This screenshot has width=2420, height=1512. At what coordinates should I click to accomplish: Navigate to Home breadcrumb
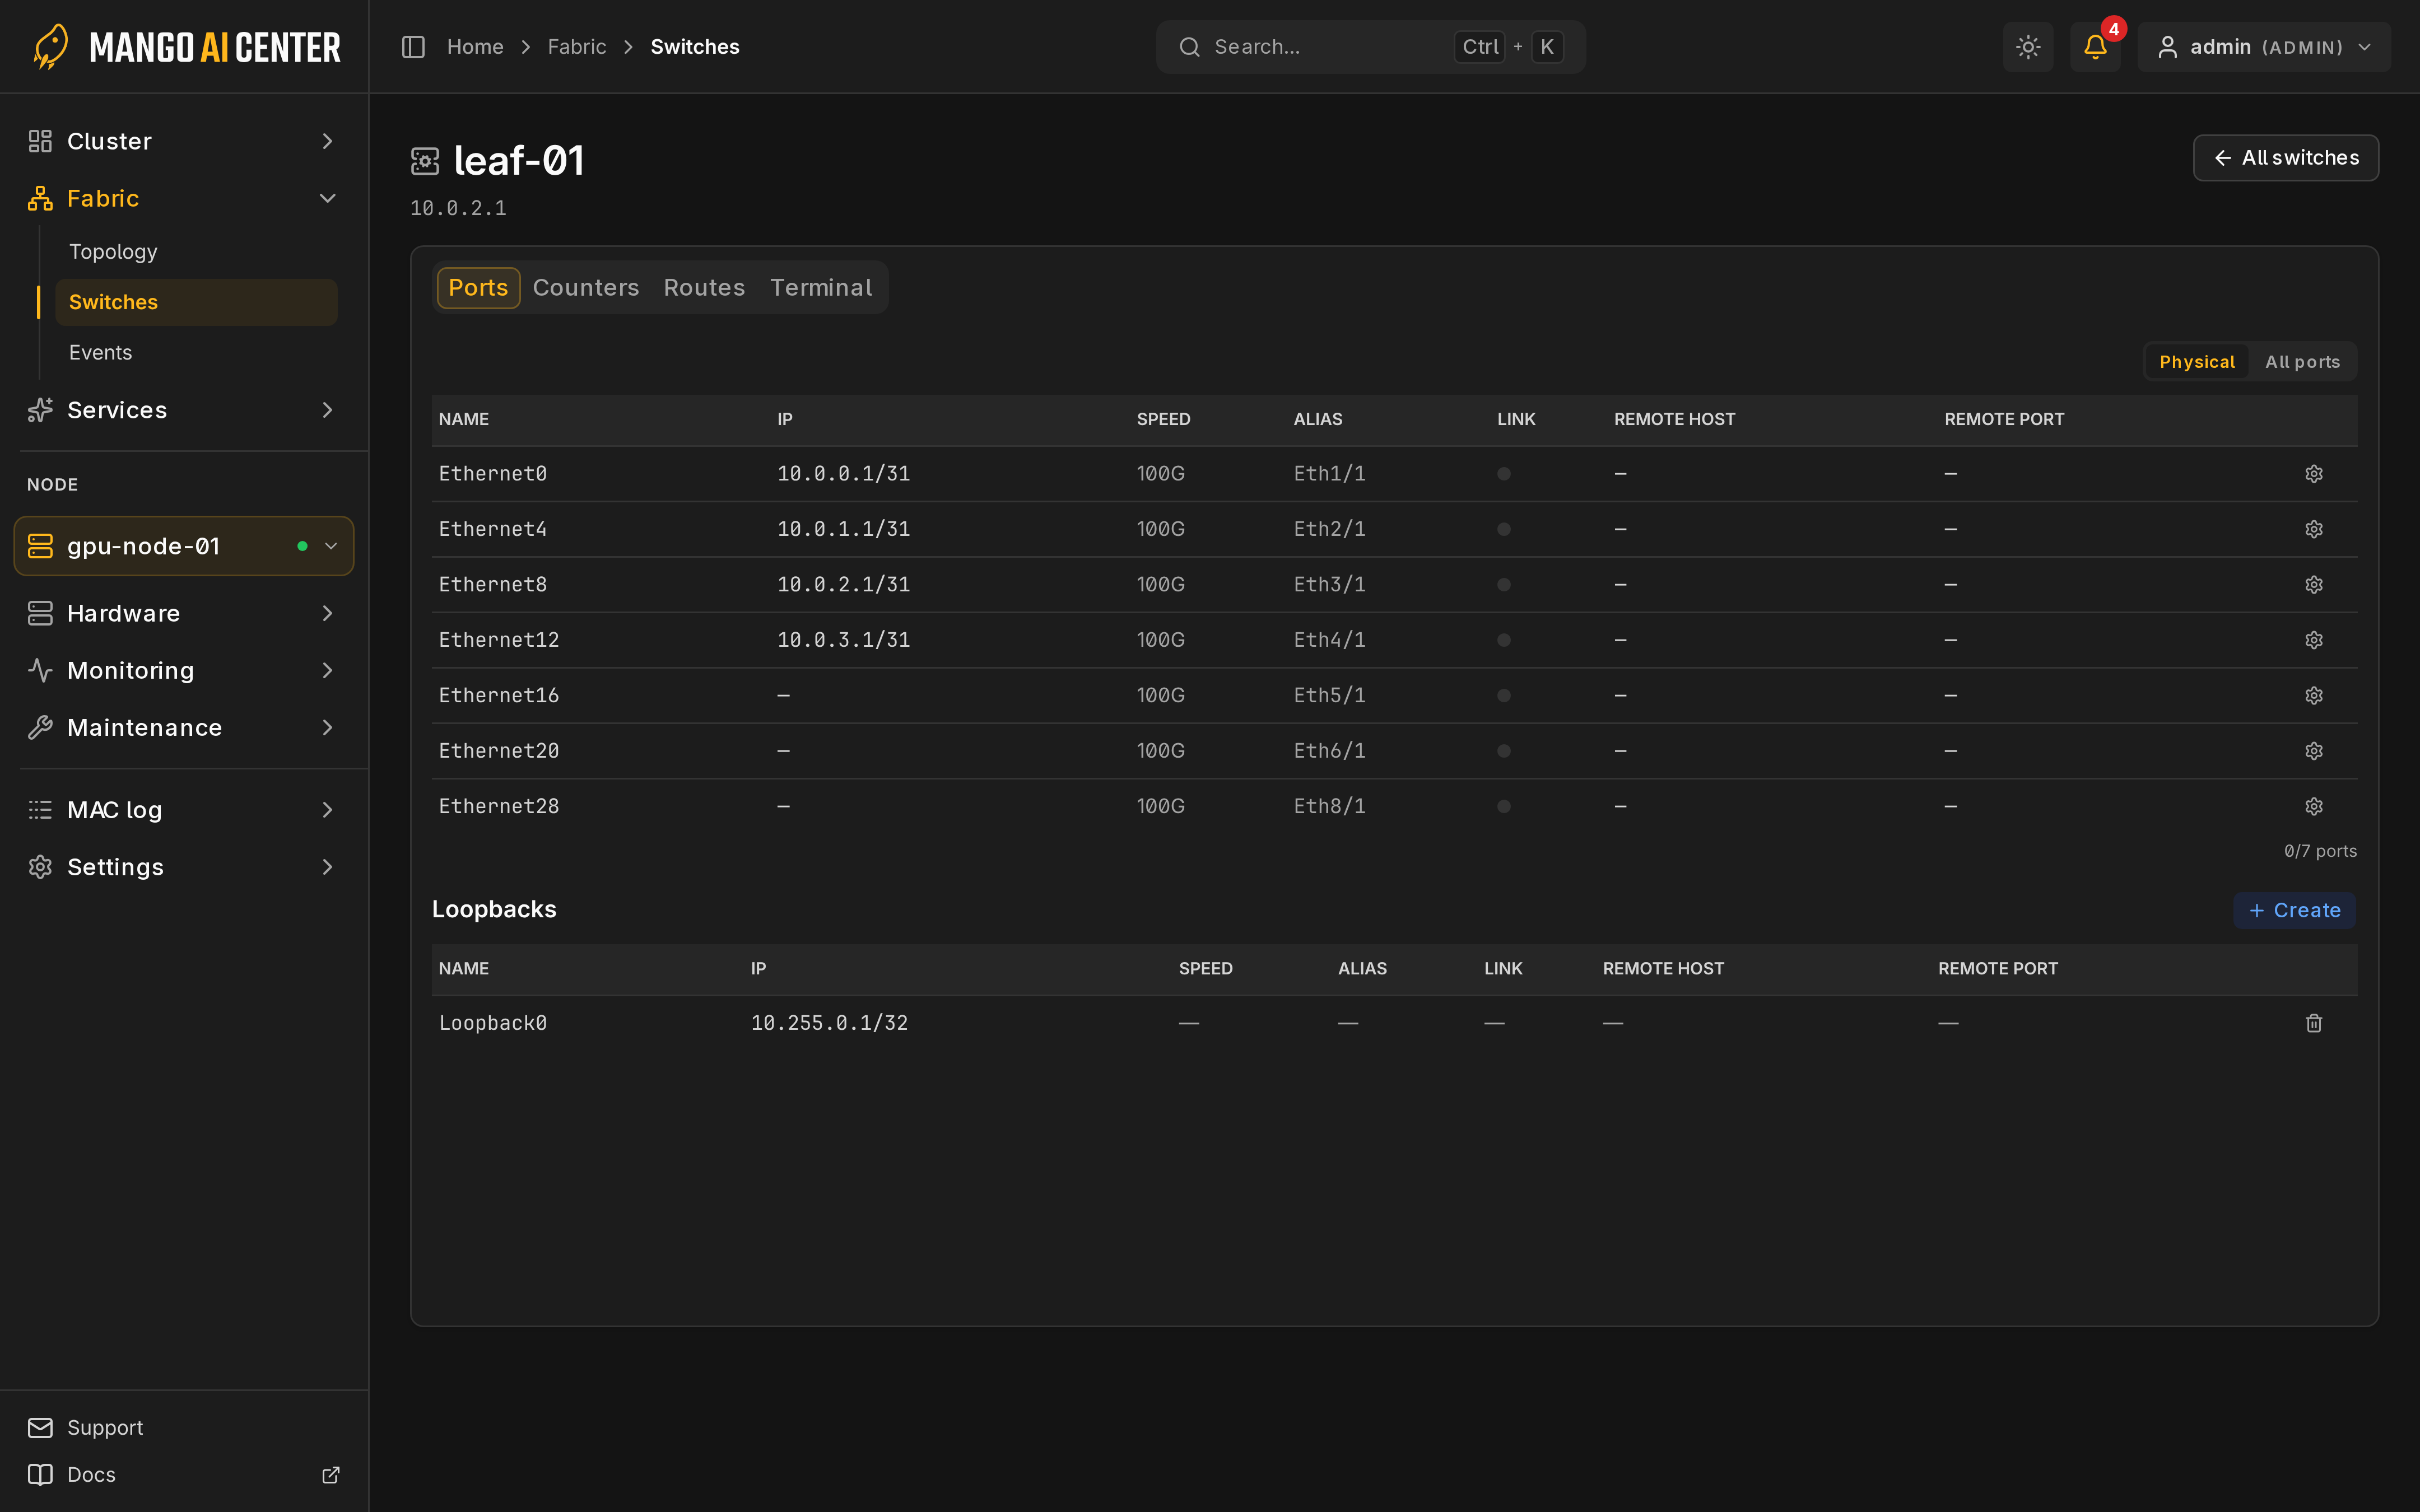[x=475, y=47]
